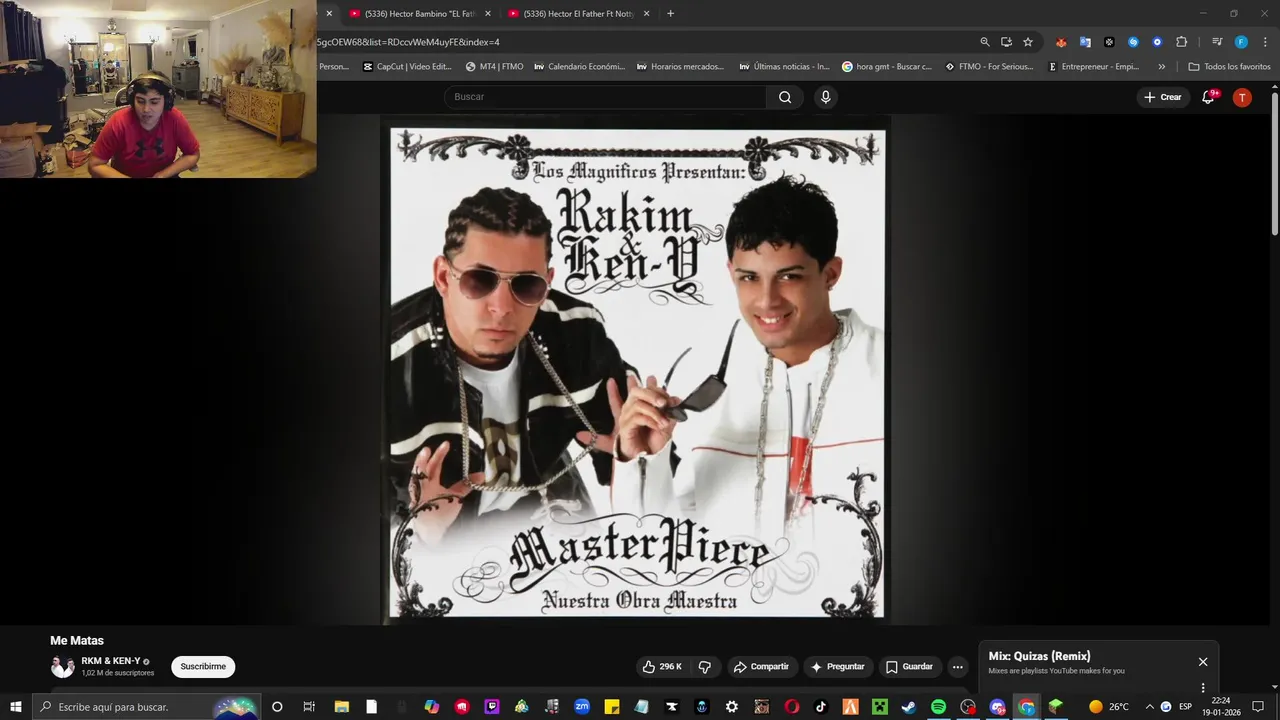Click Windows taskbar search box
Screen dimensions: 1280x720
[146, 707]
